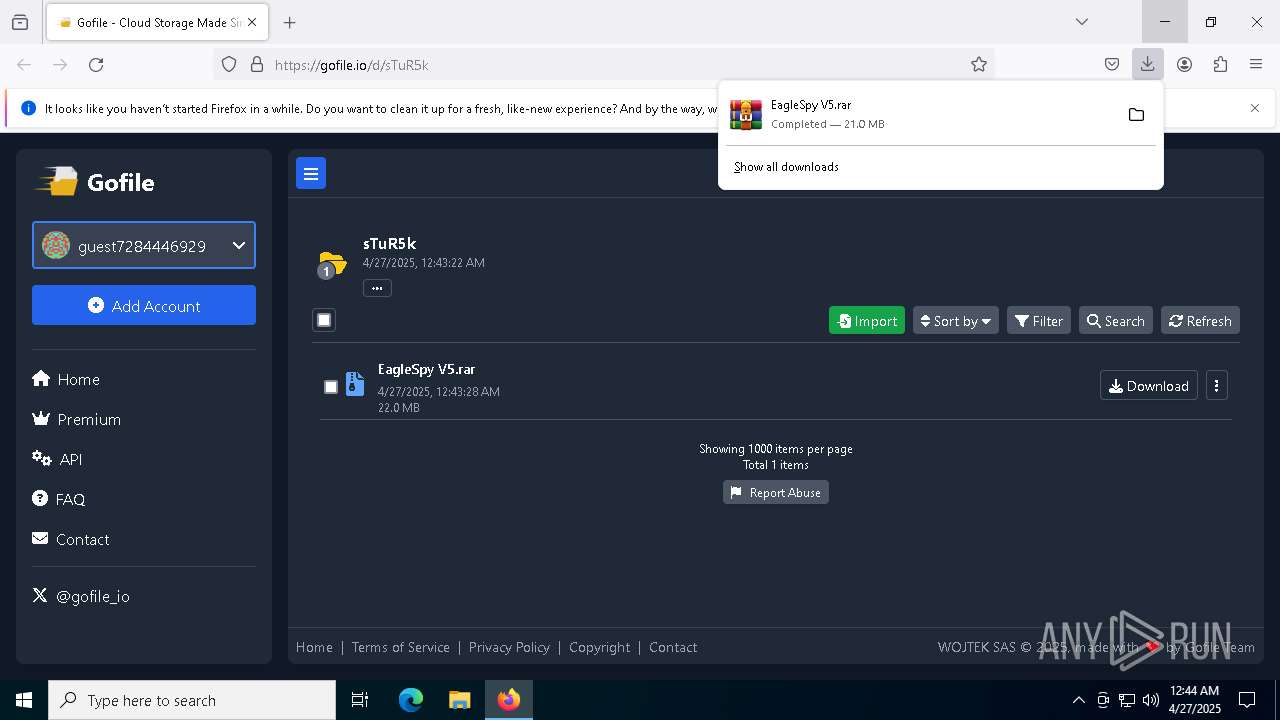Open API in sidebar
This screenshot has height=720, width=1280.
[x=57, y=459]
